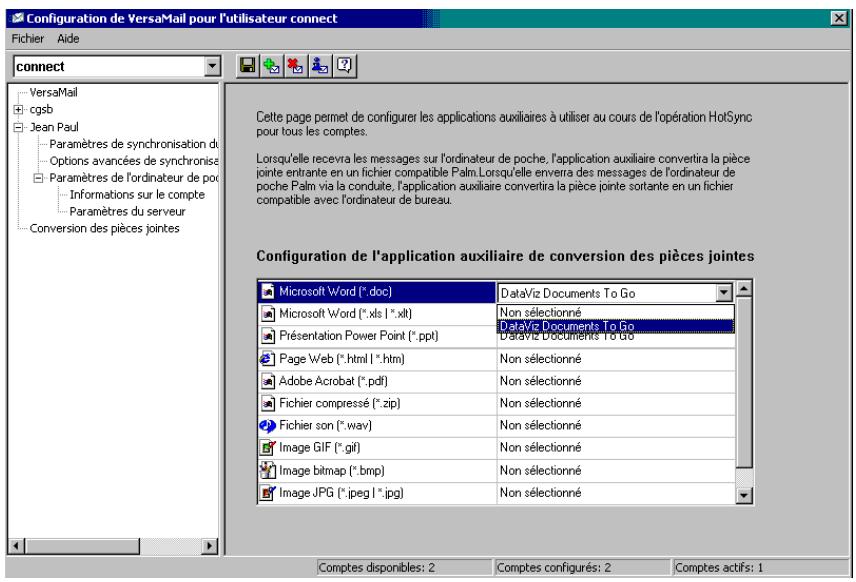
Task: Click the user account toolbar icon
Action: (320, 66)
